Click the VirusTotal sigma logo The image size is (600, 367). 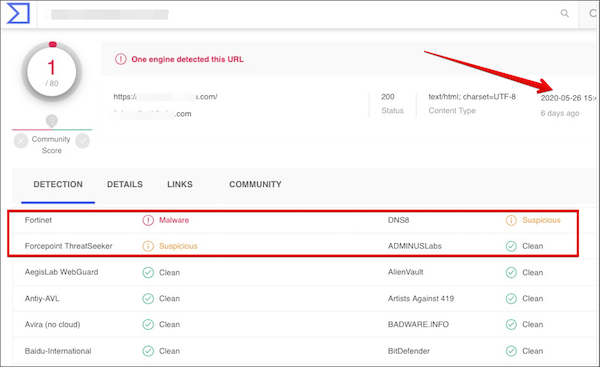point(18,13)
